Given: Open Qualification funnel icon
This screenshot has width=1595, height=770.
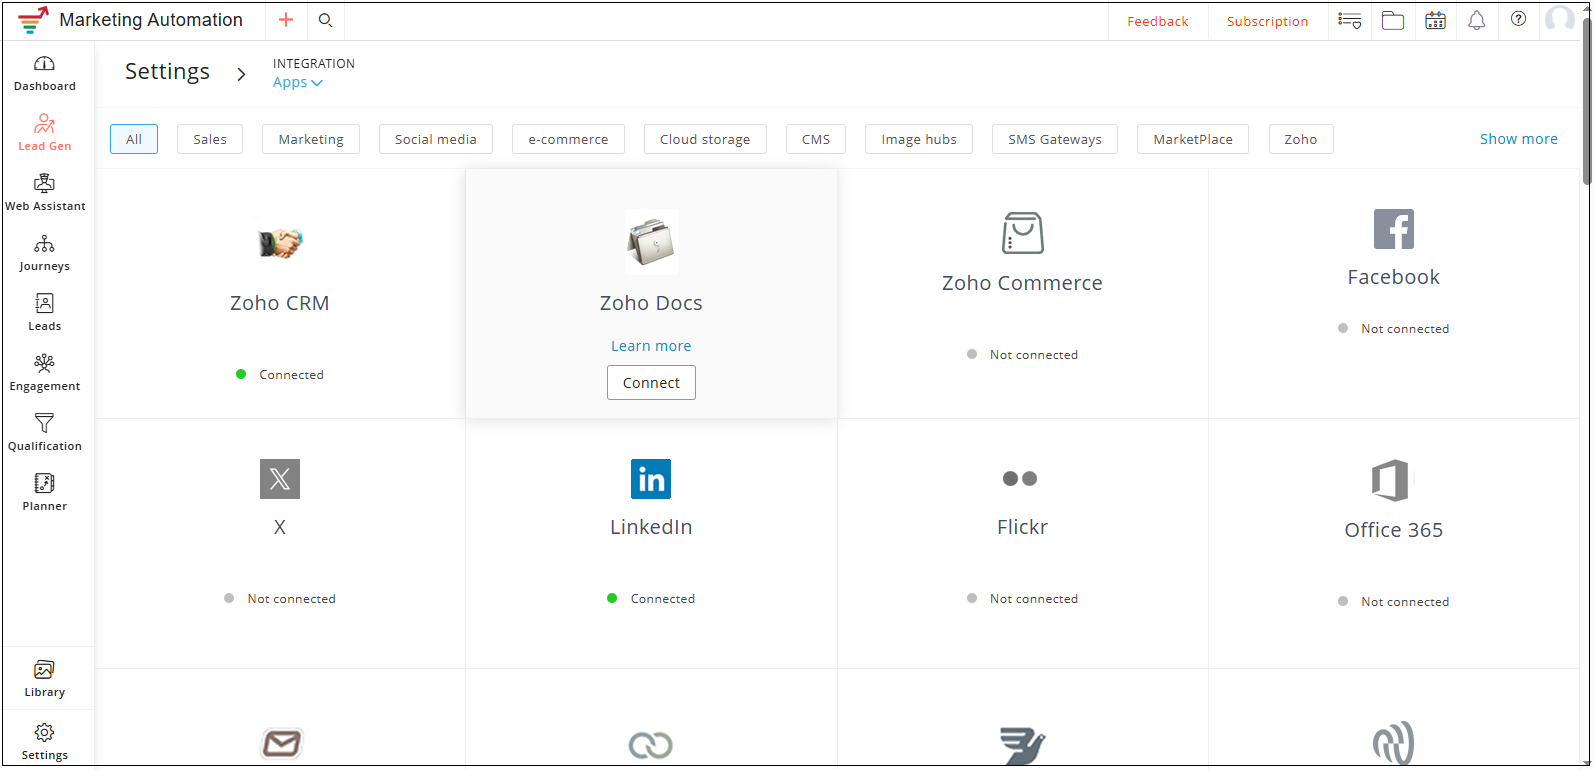Looking at the screenshot, I should pos(45,433).
